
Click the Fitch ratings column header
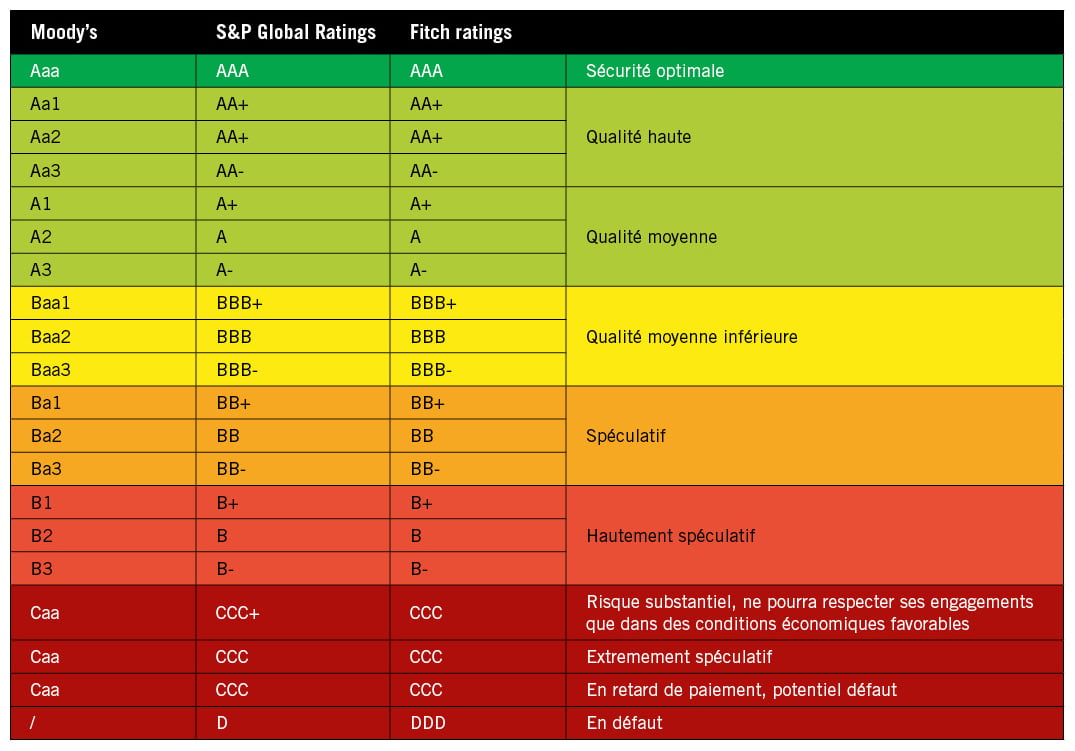461,32
